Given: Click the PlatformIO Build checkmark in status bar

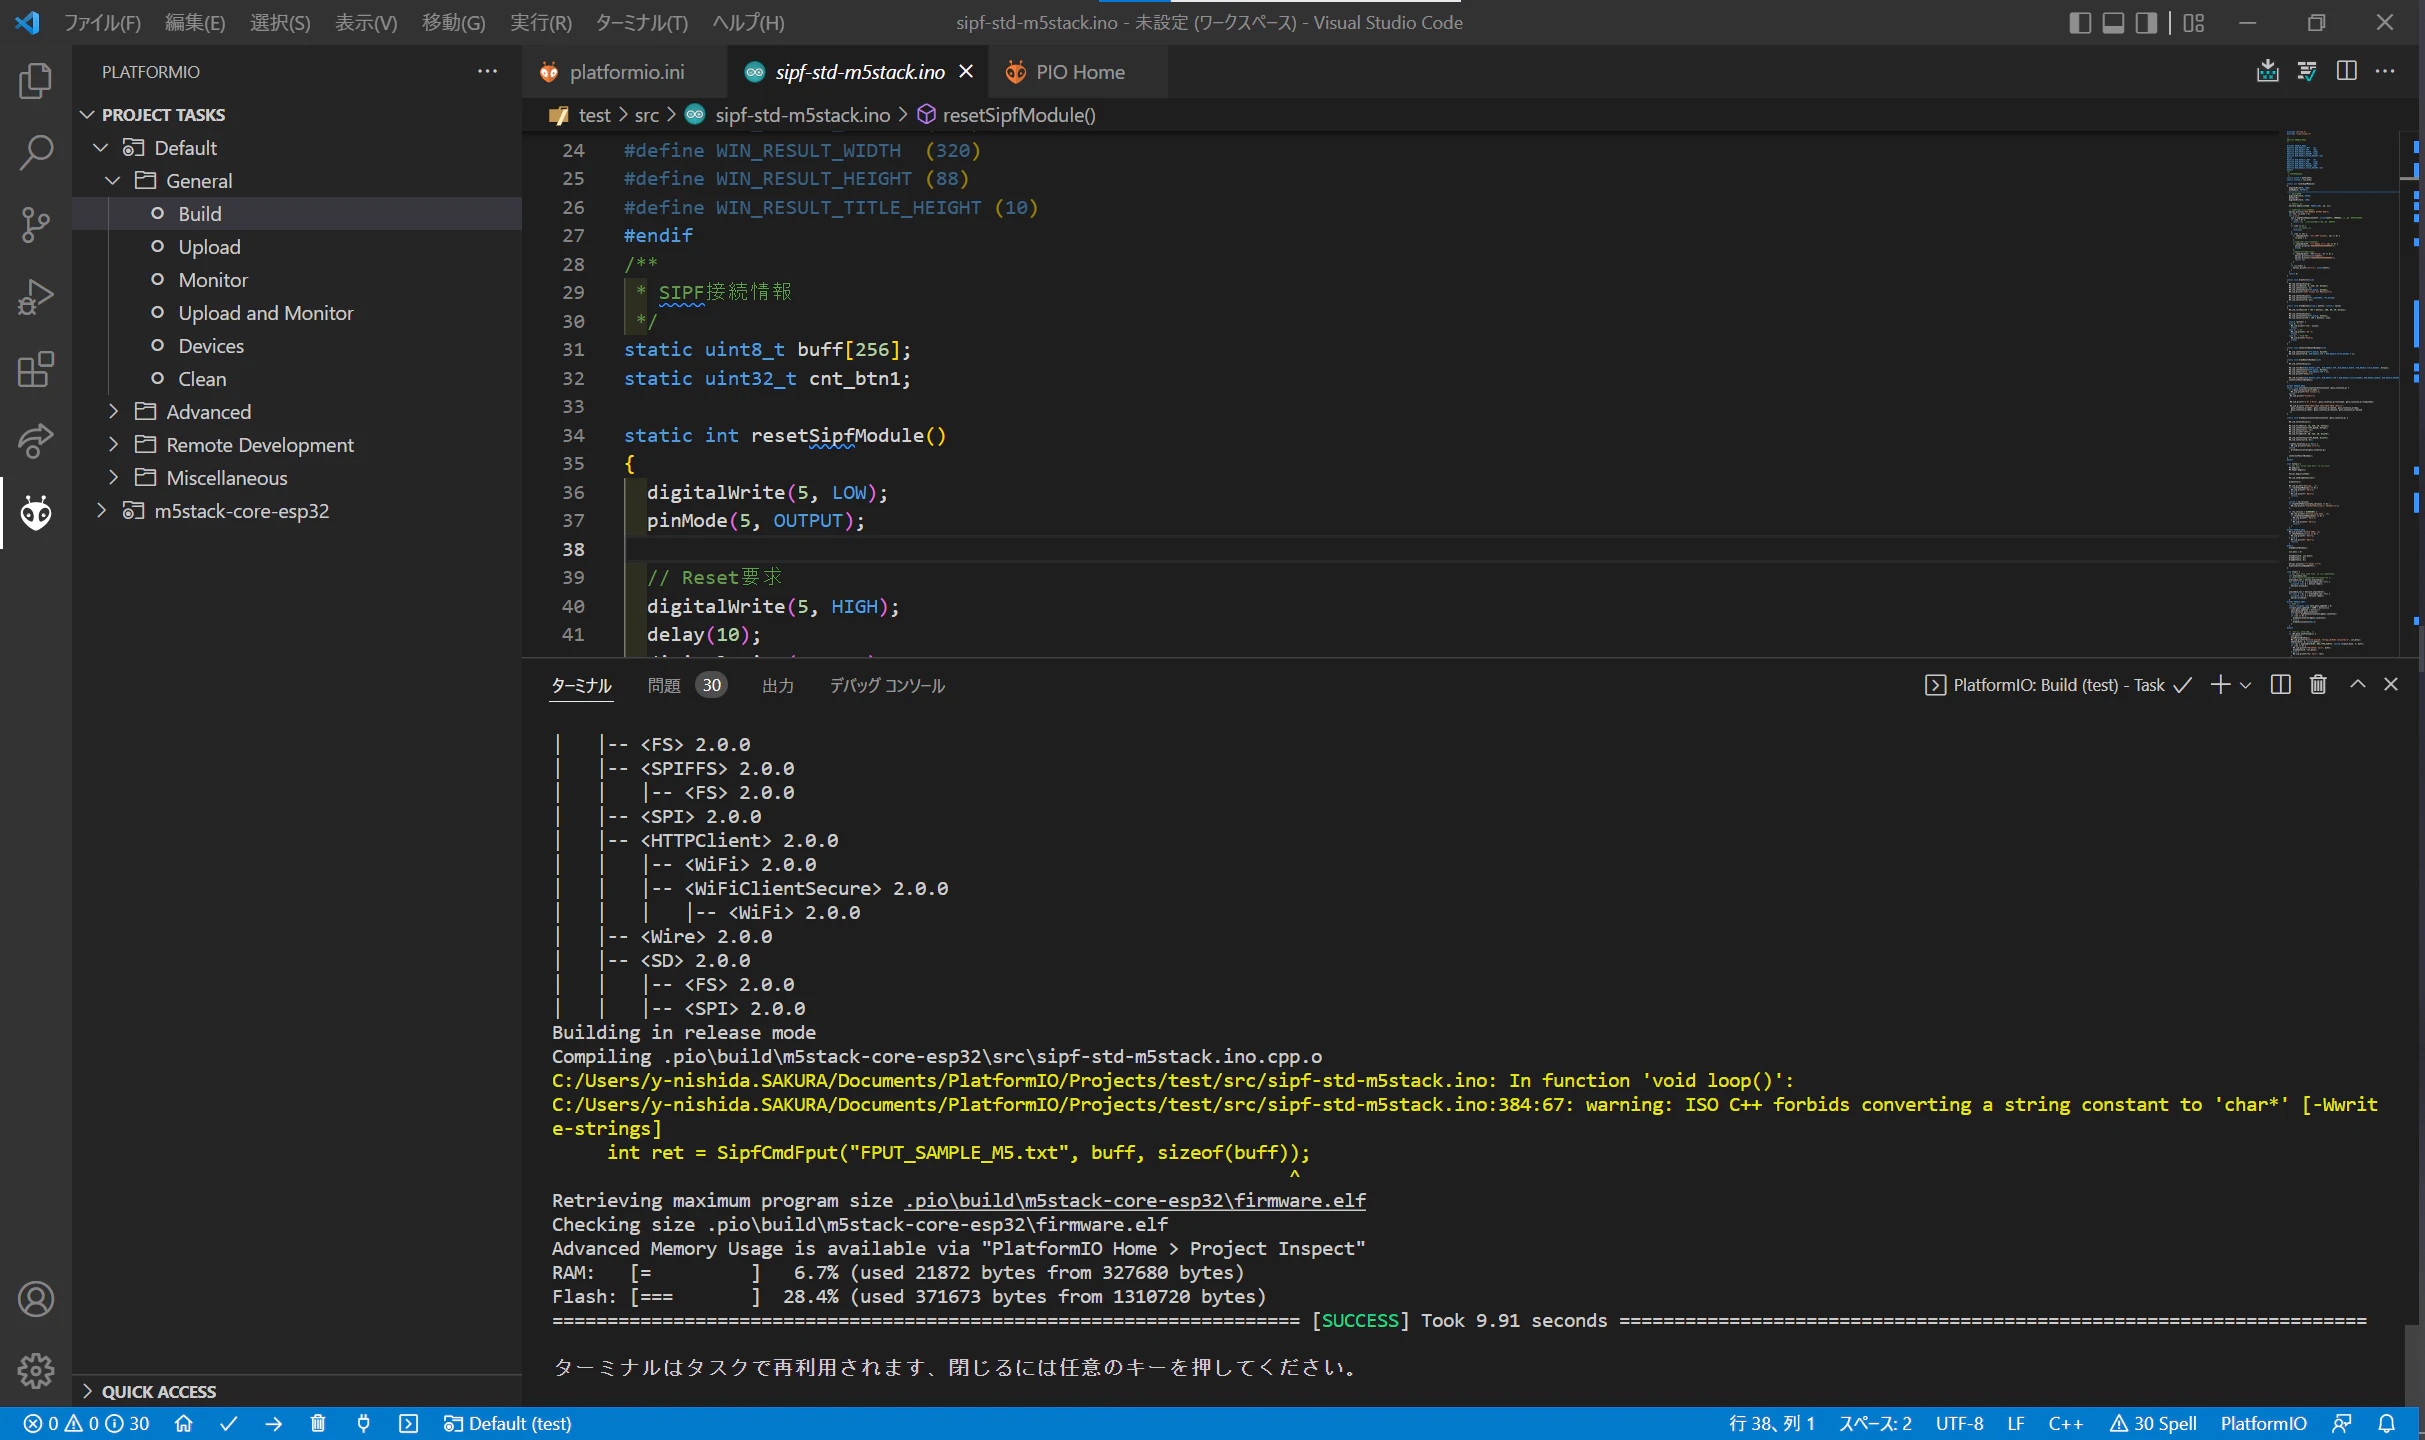Looking at the screenshot, I should pyautogui.click(x=228, y=1423).
